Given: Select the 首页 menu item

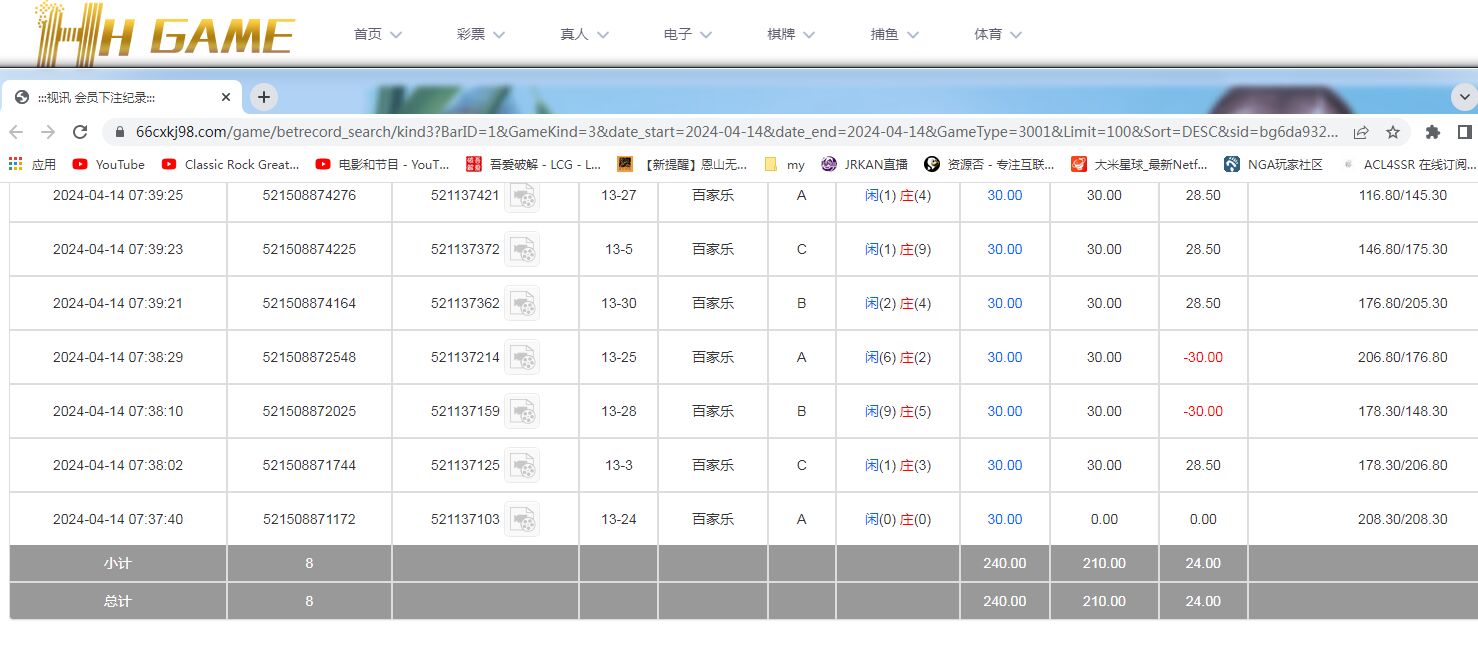Looking at the screenshot, I should [377, 34].
